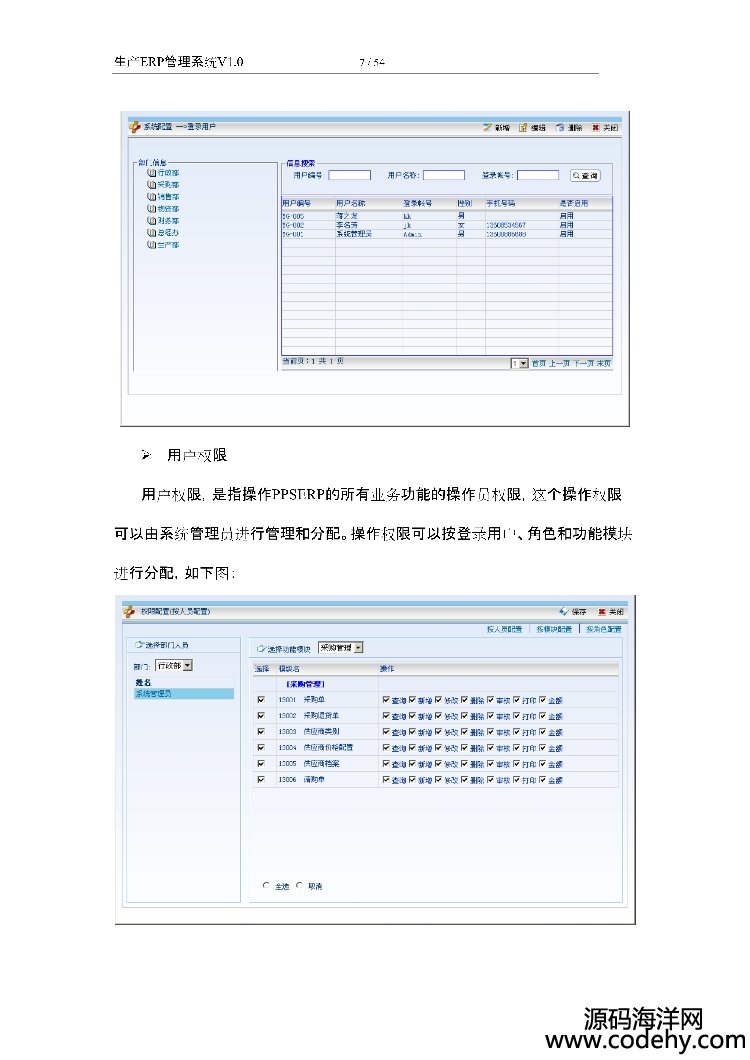Viewport: 750px width, 1060px height.
Task: Click the red 关闭 icon in user list window
Action: [x=596, y=127]
